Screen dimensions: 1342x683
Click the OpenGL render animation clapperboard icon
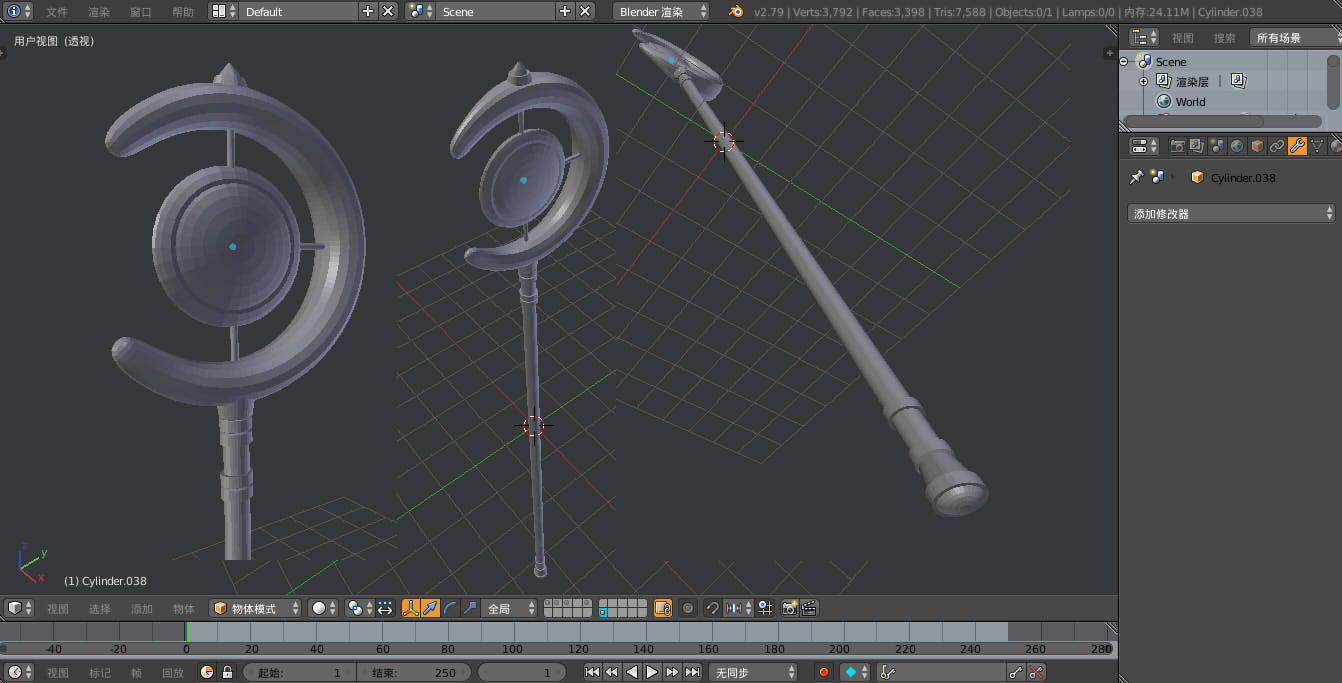pyautogui.click(x=809, y=608)
